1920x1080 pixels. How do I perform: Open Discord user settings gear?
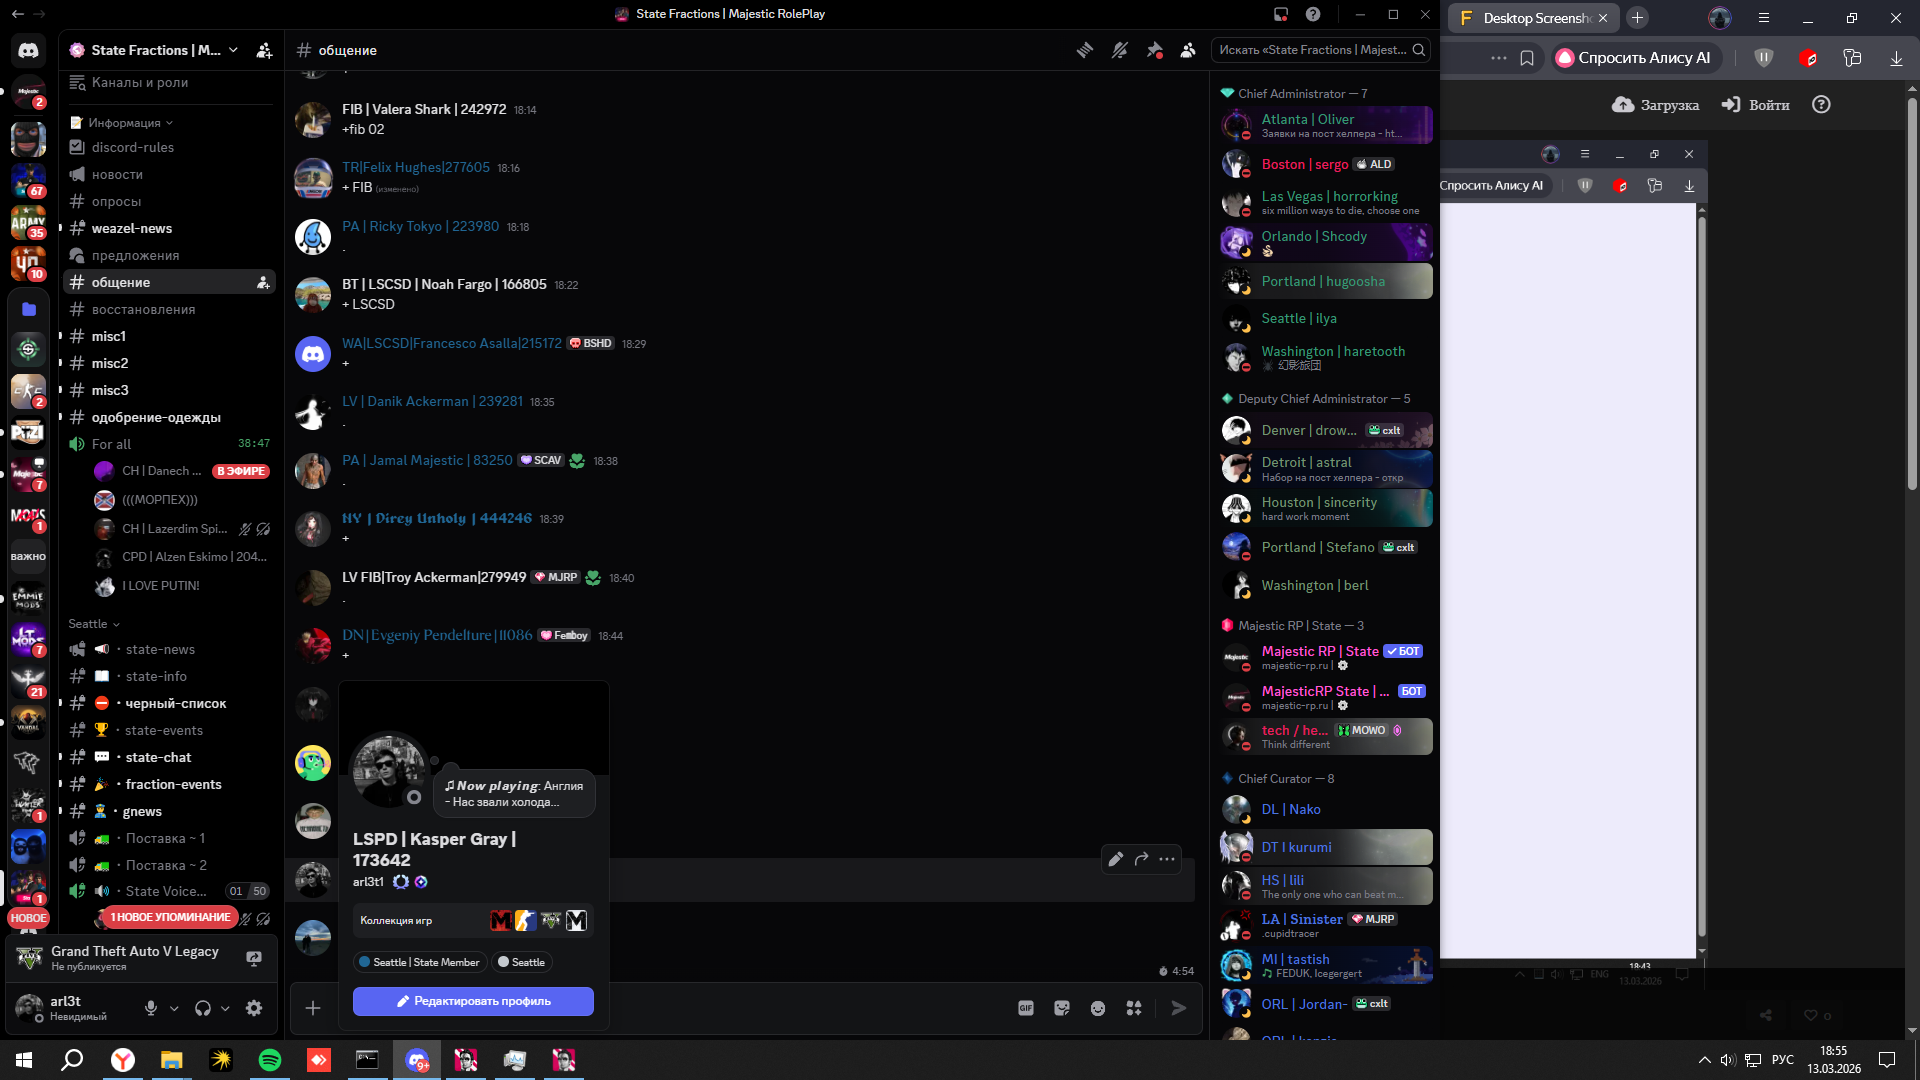point(254,1008)
